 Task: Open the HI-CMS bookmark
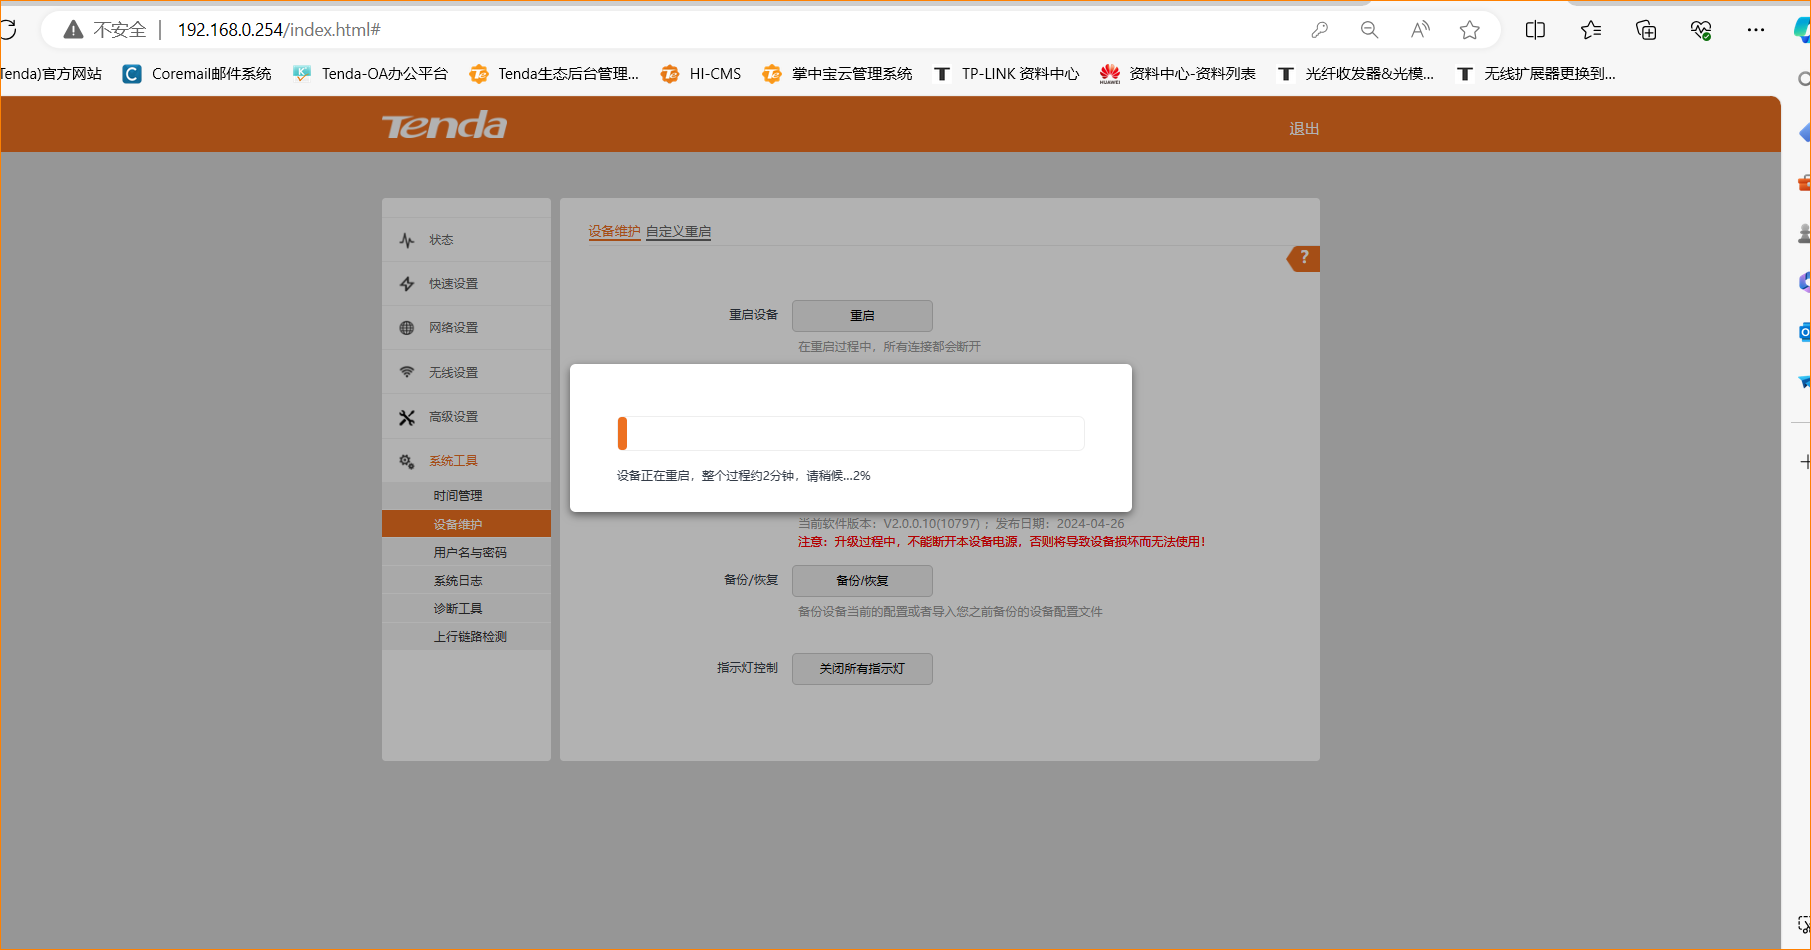coord(701,74)
